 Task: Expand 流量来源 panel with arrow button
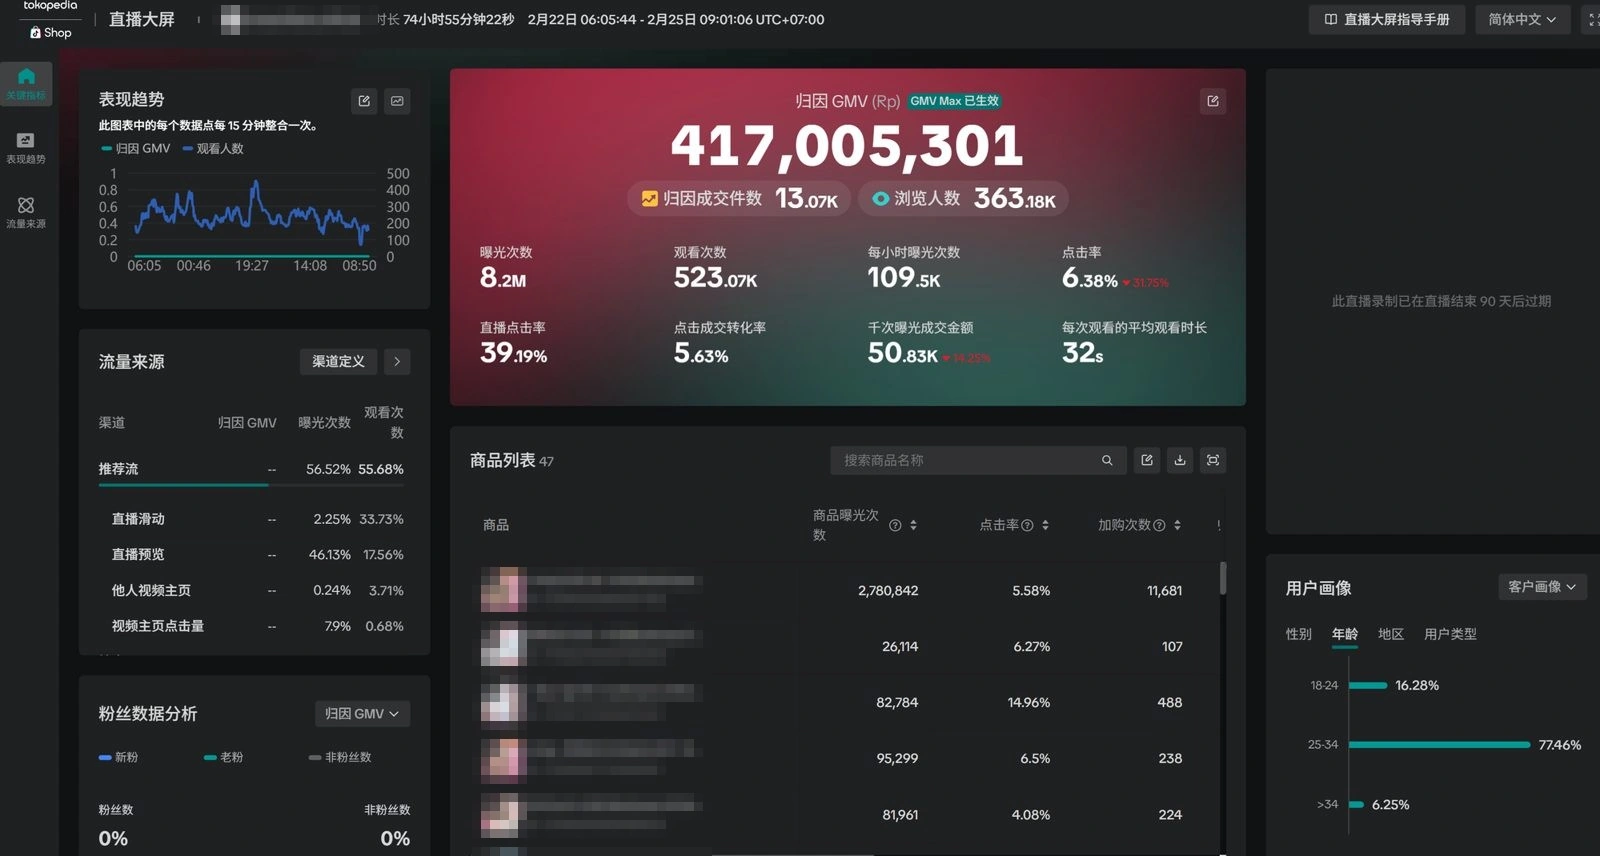(x=397, y=362)
